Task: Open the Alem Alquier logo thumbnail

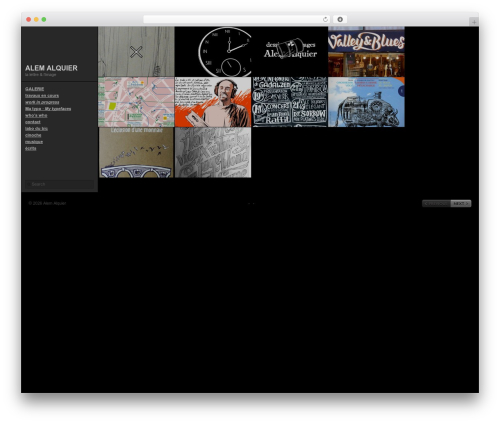Action: 290,52
